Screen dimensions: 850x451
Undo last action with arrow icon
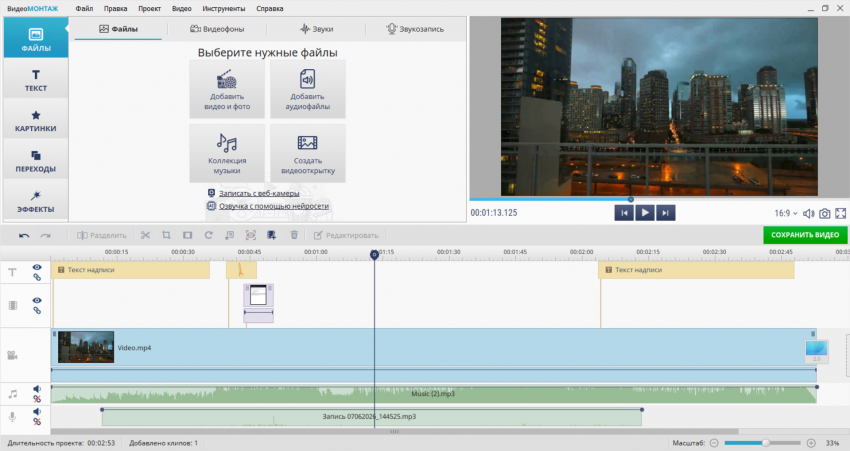click(x=24, y=236)
